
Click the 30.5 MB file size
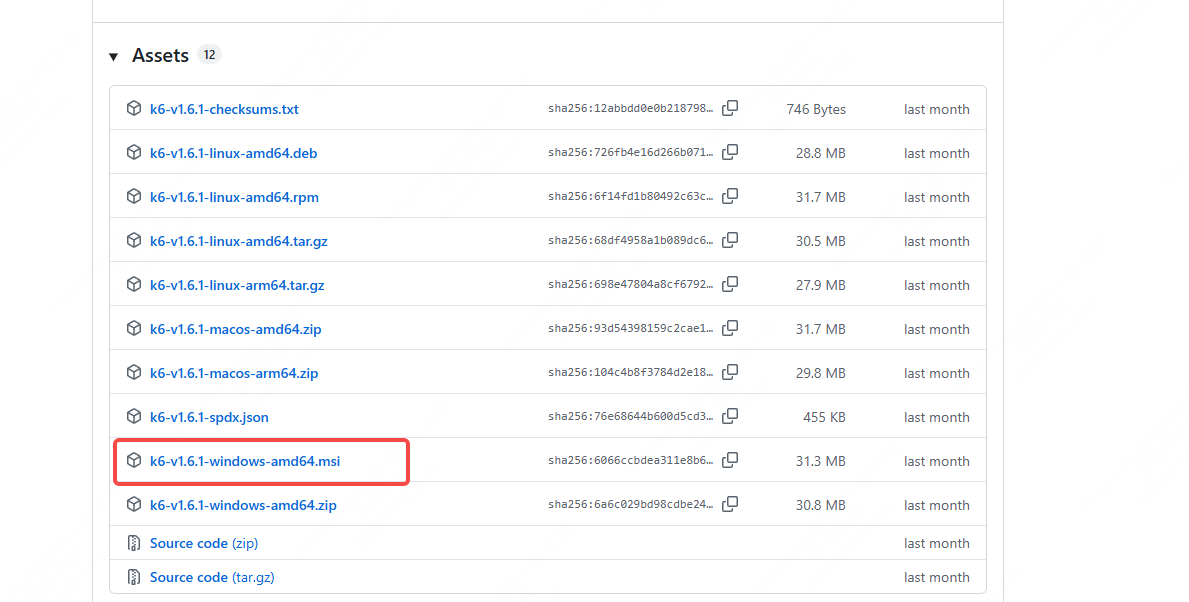point(820,241)
